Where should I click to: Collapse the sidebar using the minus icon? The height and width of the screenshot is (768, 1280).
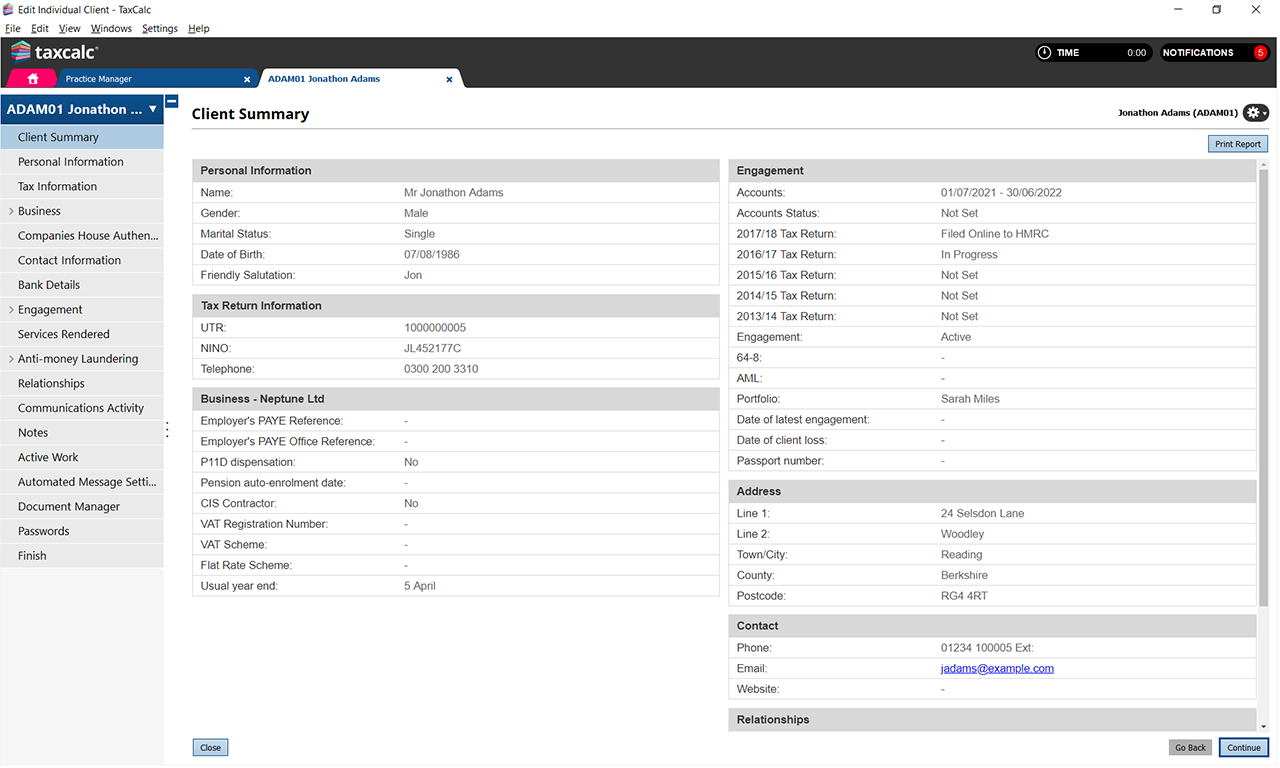click(172, 101)
